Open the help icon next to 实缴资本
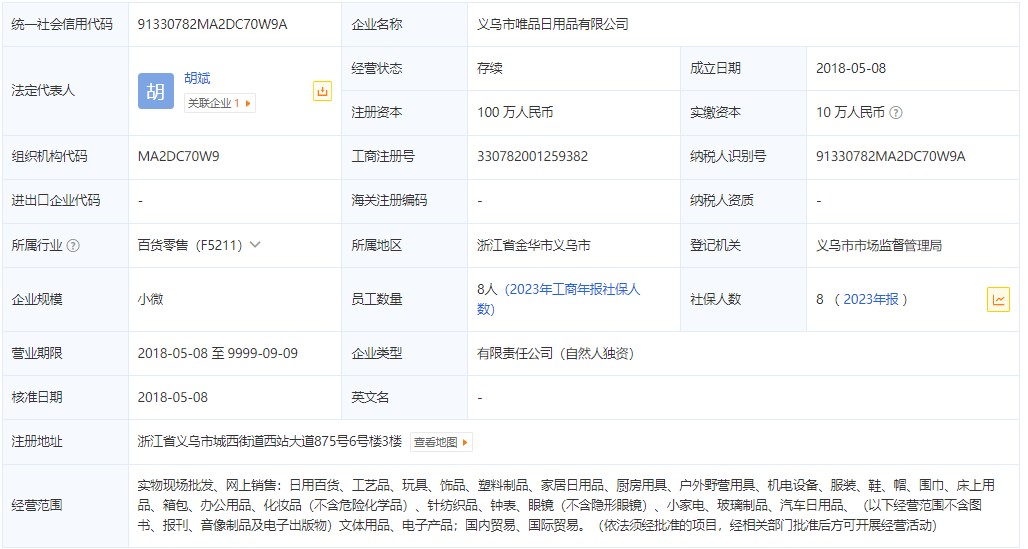The height and width of the screenshot is (549, 1028). 896,113
